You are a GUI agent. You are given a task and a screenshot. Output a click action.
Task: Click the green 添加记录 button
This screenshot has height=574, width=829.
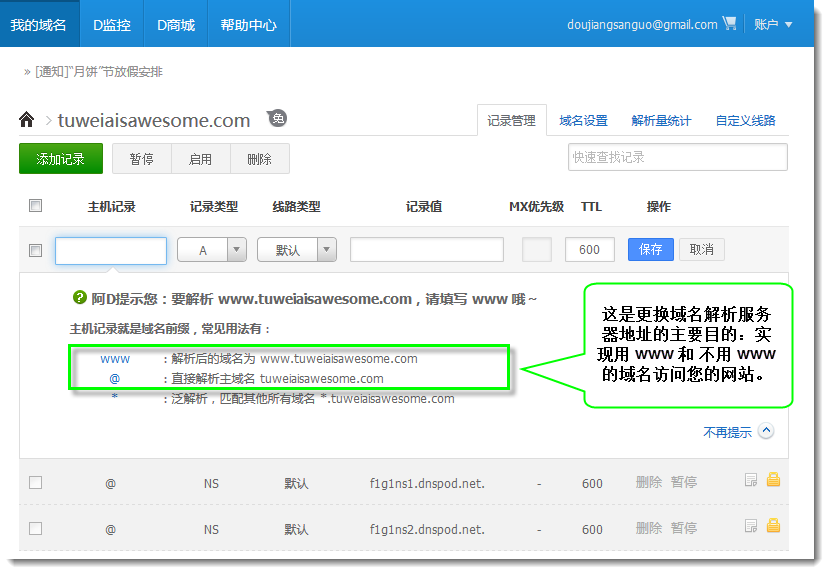point(60,159)
